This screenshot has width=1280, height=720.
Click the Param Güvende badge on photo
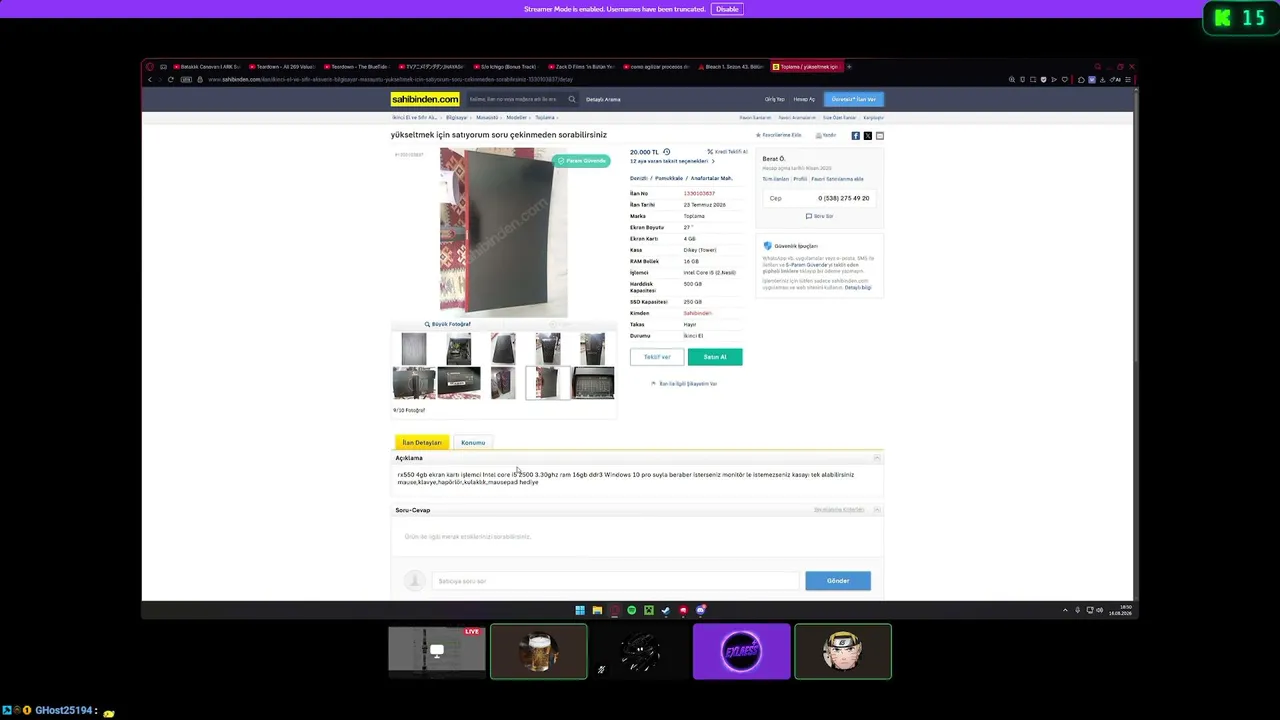pyautogui.click(x=582, y=160)
